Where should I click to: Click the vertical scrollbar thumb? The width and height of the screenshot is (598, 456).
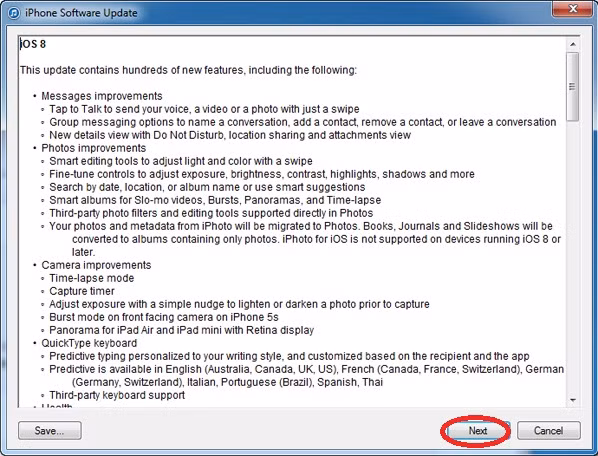(x=572, y=87)
